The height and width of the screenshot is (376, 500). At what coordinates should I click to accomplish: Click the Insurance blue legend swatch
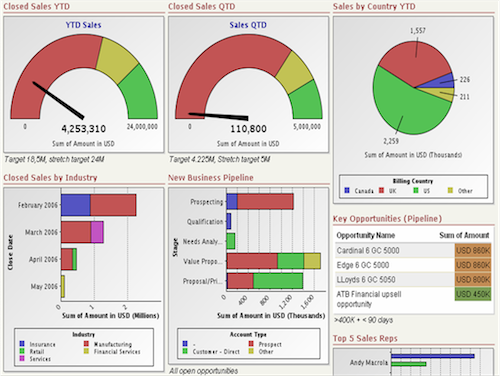point(22,344)
